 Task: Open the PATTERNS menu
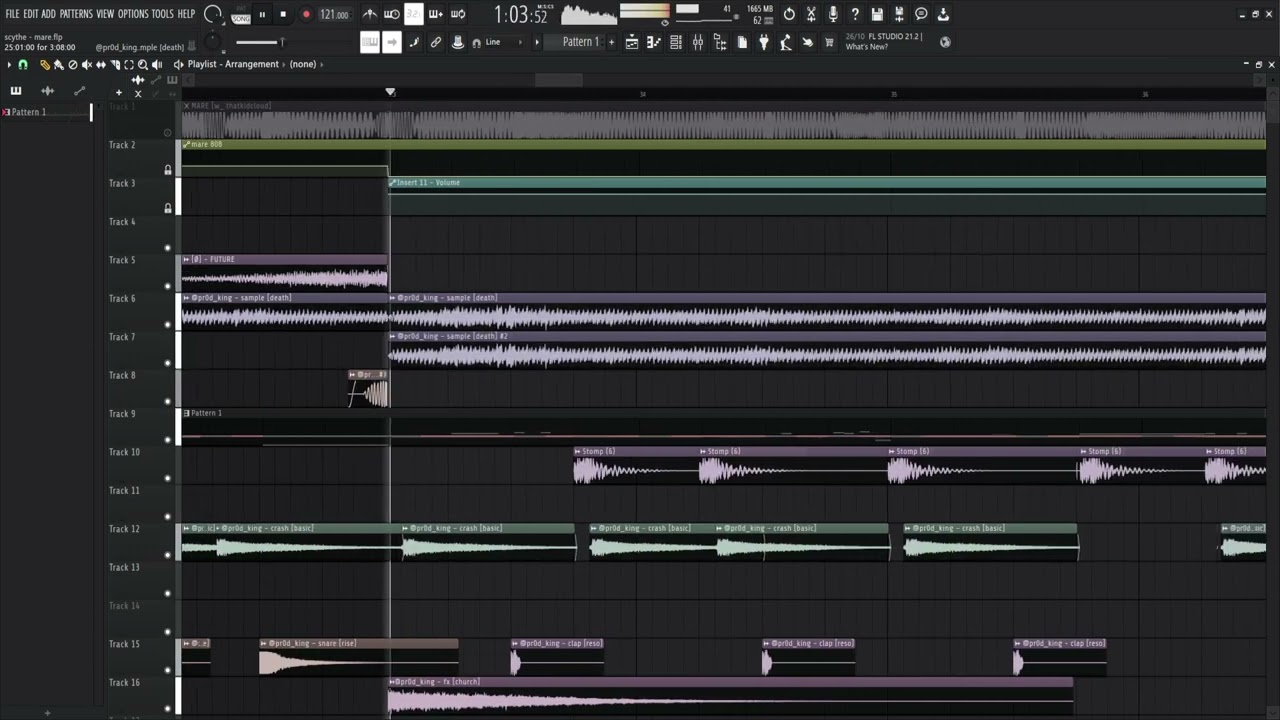[76, 14]
